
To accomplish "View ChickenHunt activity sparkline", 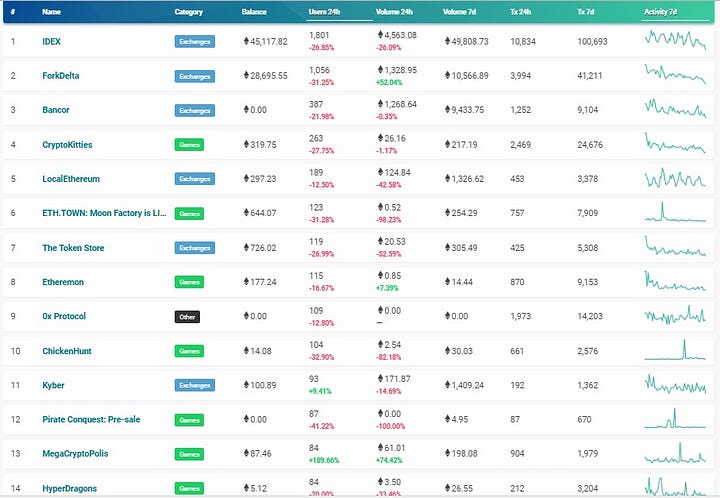I will 675,349.
